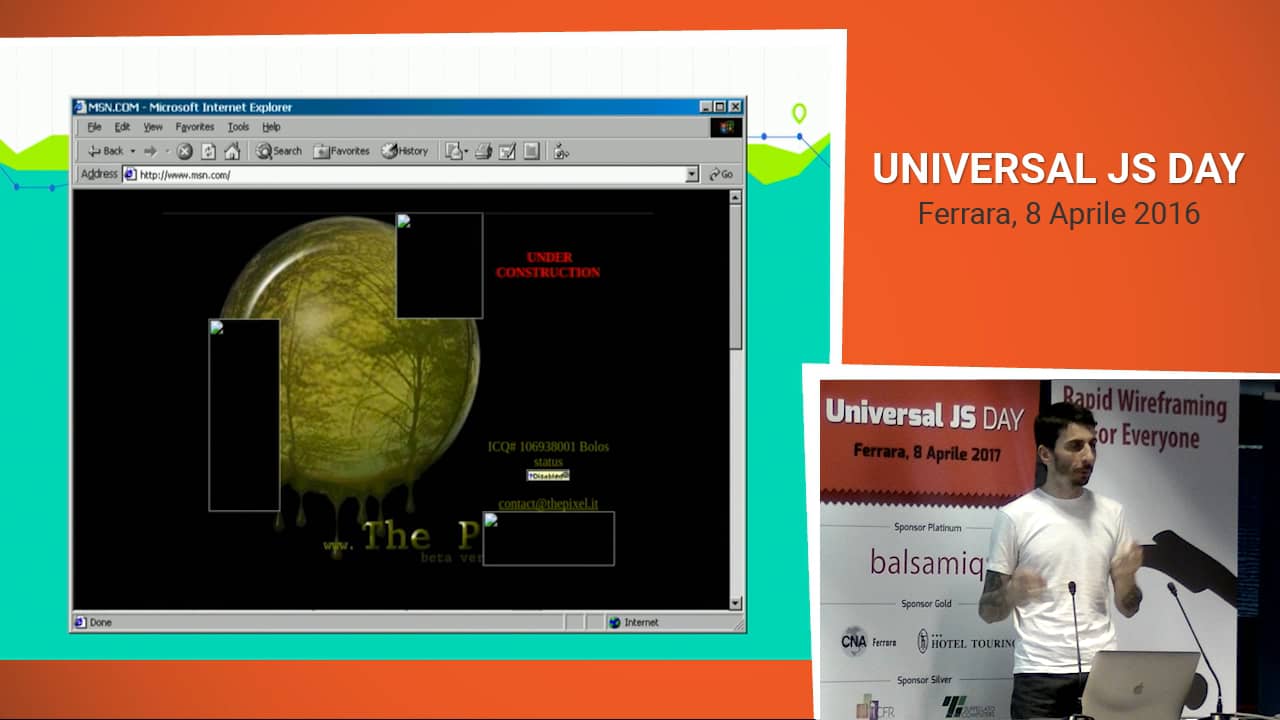This screenshot has width=1280, height=720.
Task: Open the Search pane
Action: tap(279, 151)
